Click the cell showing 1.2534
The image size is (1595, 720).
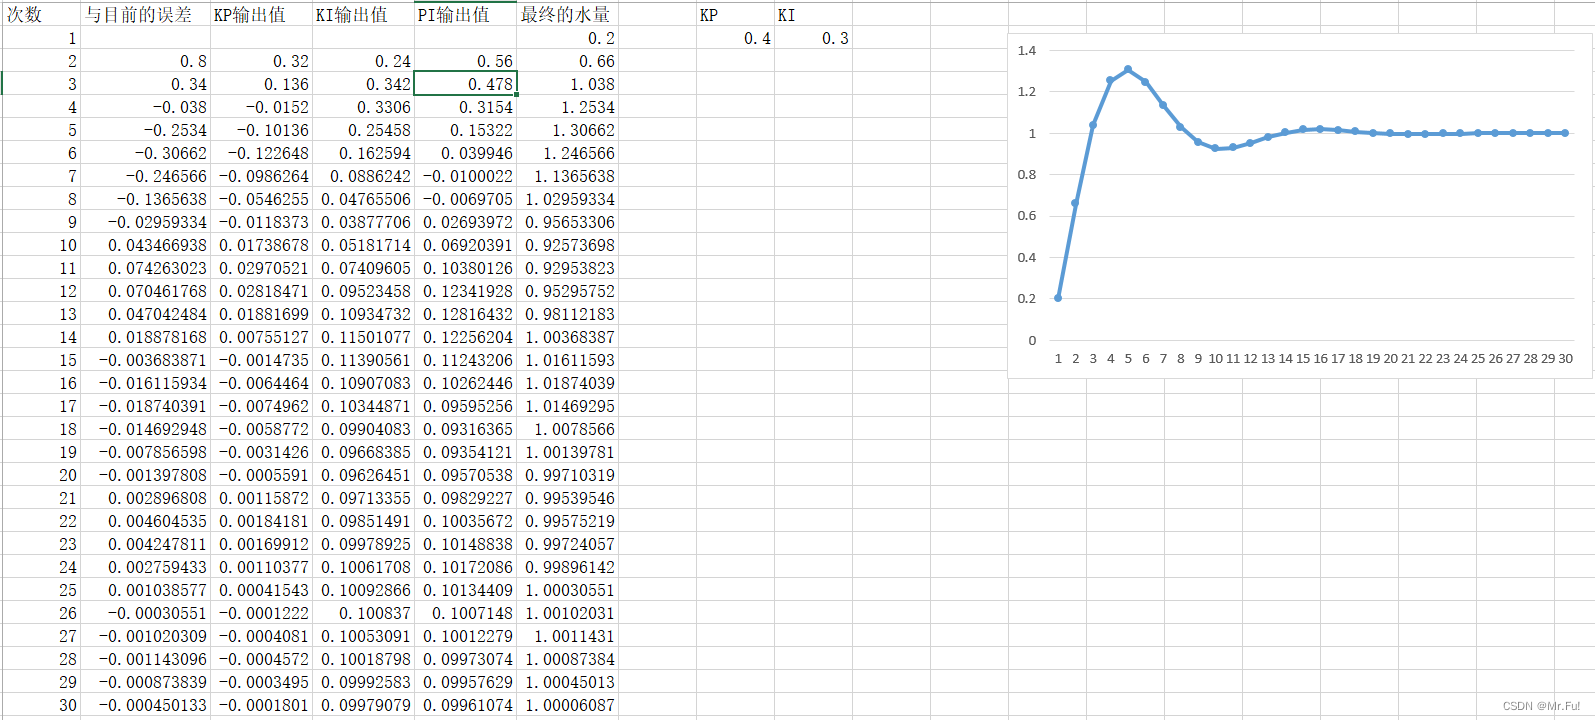point(568,107)
